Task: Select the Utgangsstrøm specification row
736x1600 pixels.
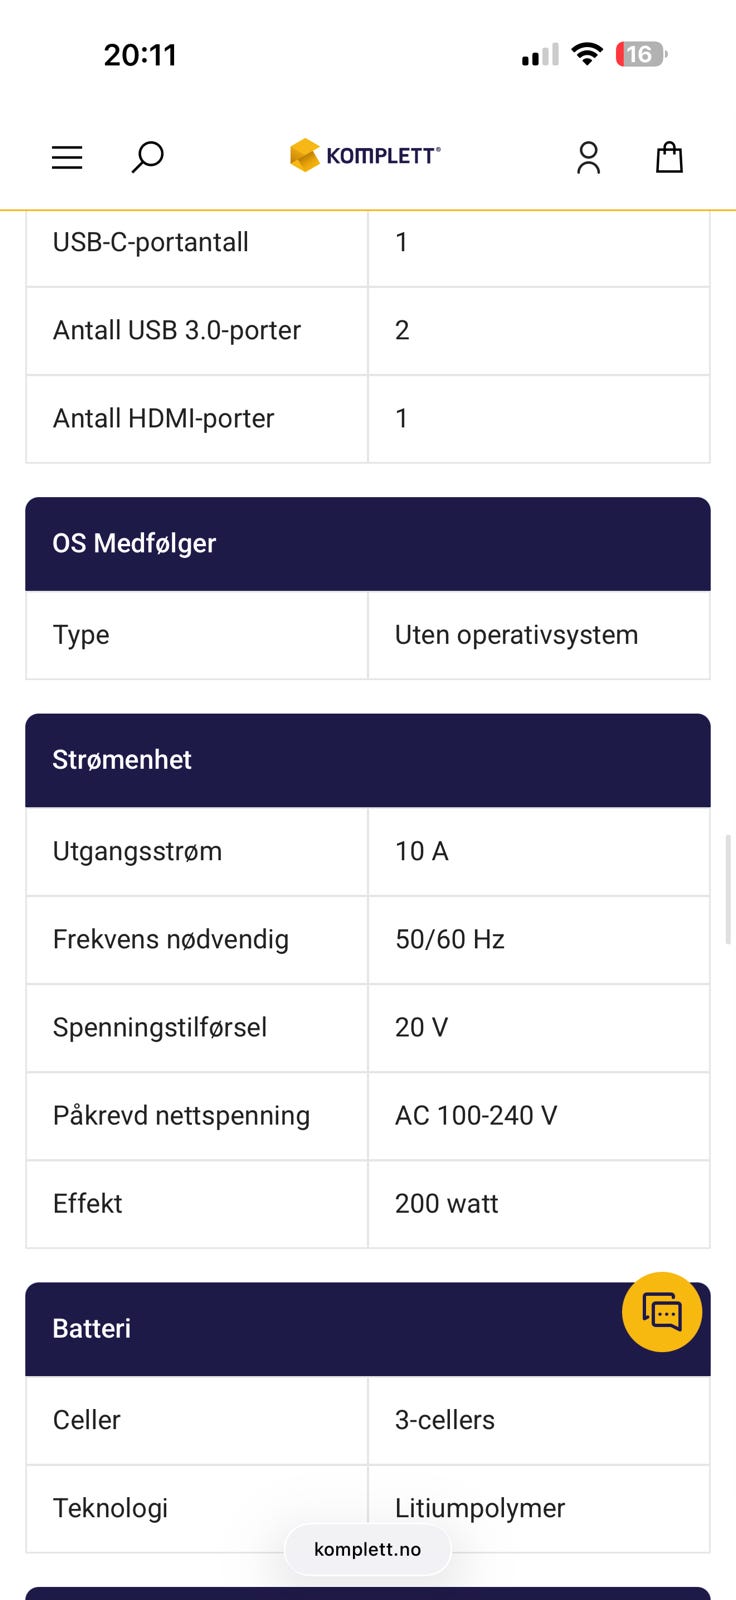Action: tap(197, 851)
